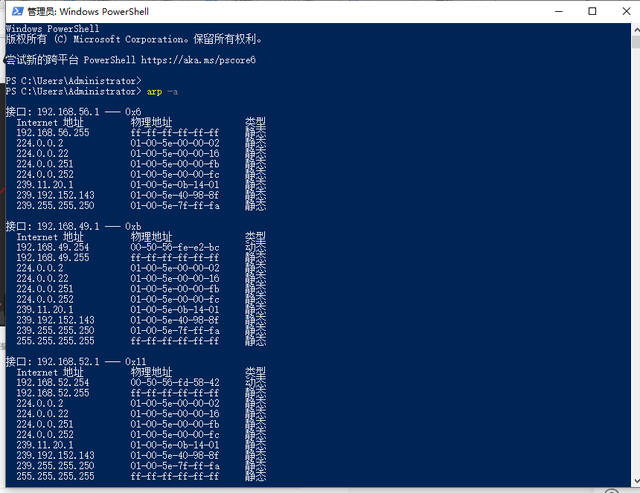Viewport: 640px width, 493px height.
Task: Click the window title text Windows PowerShell
Action: click(88, 11)
